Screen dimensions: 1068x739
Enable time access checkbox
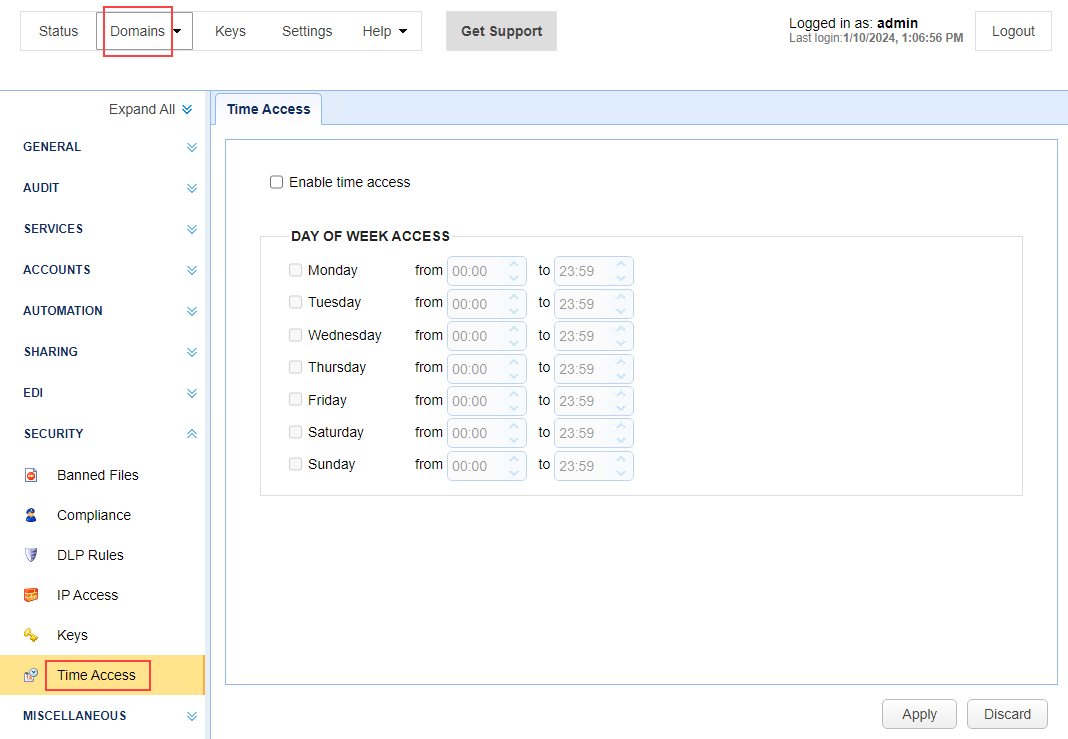277,182
